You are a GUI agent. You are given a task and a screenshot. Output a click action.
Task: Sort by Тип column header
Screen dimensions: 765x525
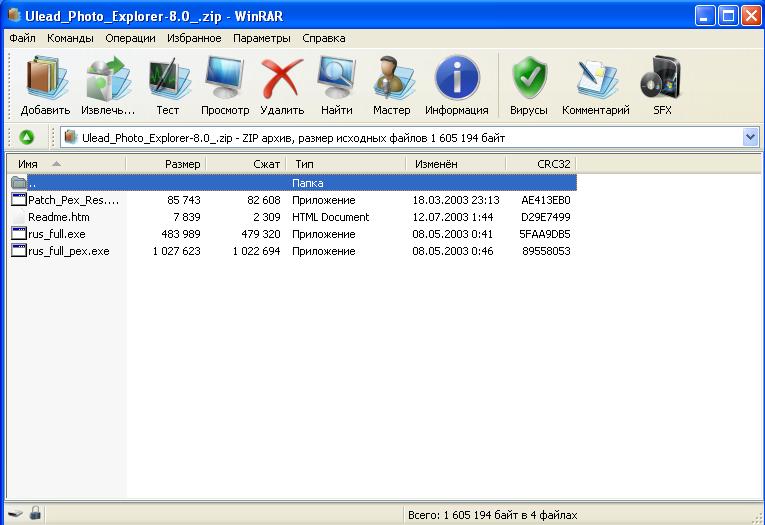pos(346,164)
